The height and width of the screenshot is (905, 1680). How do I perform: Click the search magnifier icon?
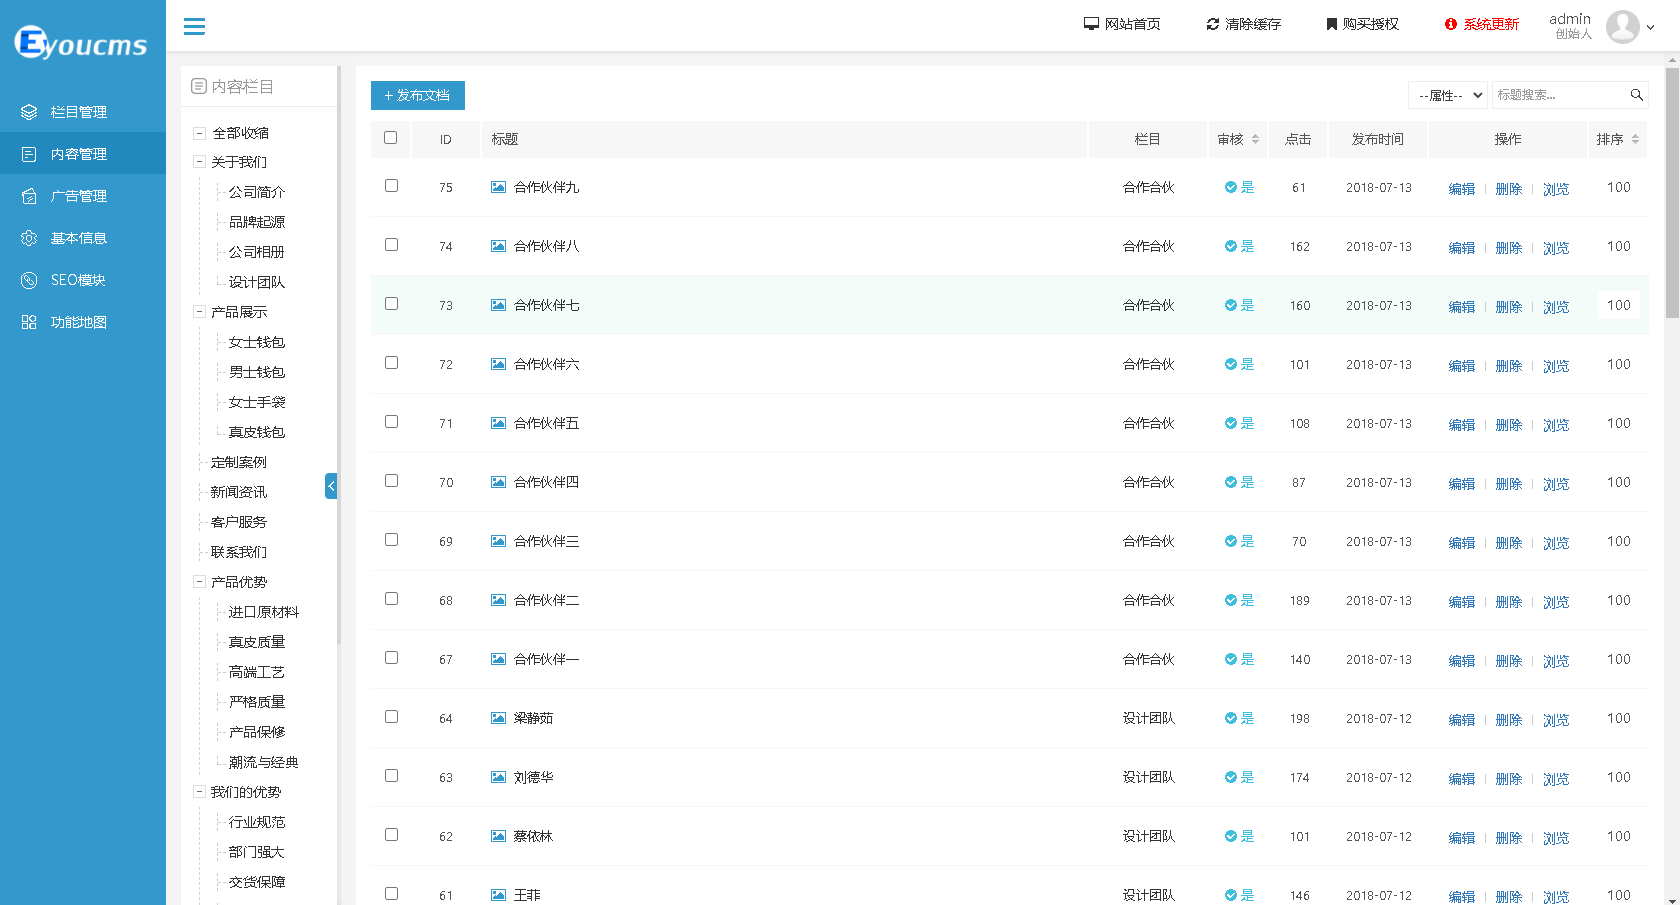pyautogui.click(x=1636, y=95)
